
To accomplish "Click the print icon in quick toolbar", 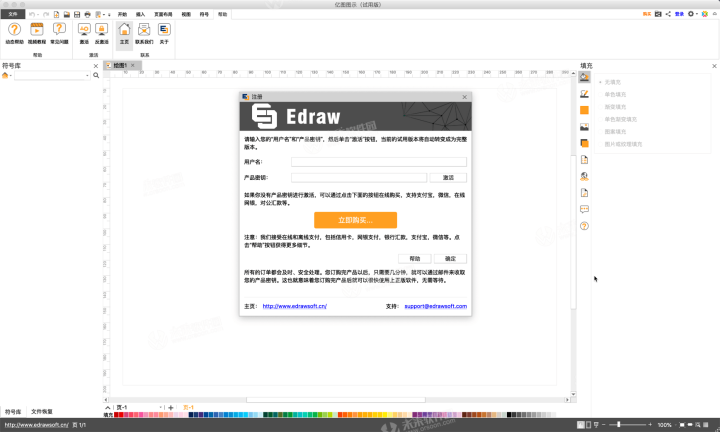I will click(87, 14).
